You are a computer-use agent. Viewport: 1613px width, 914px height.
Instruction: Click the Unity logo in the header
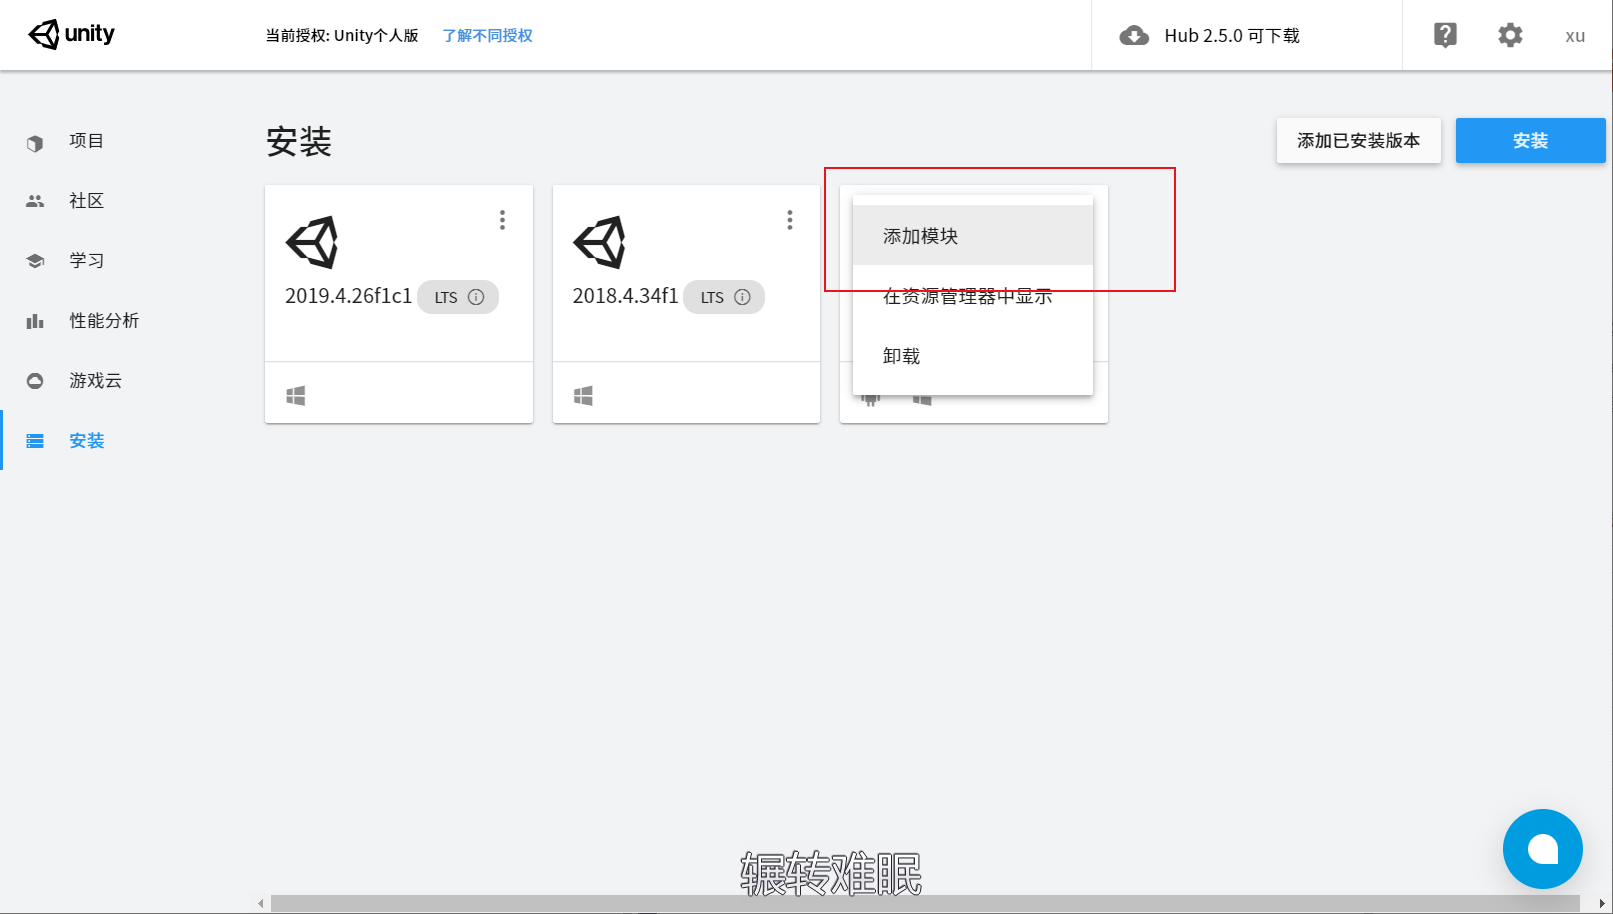(71, 34)
